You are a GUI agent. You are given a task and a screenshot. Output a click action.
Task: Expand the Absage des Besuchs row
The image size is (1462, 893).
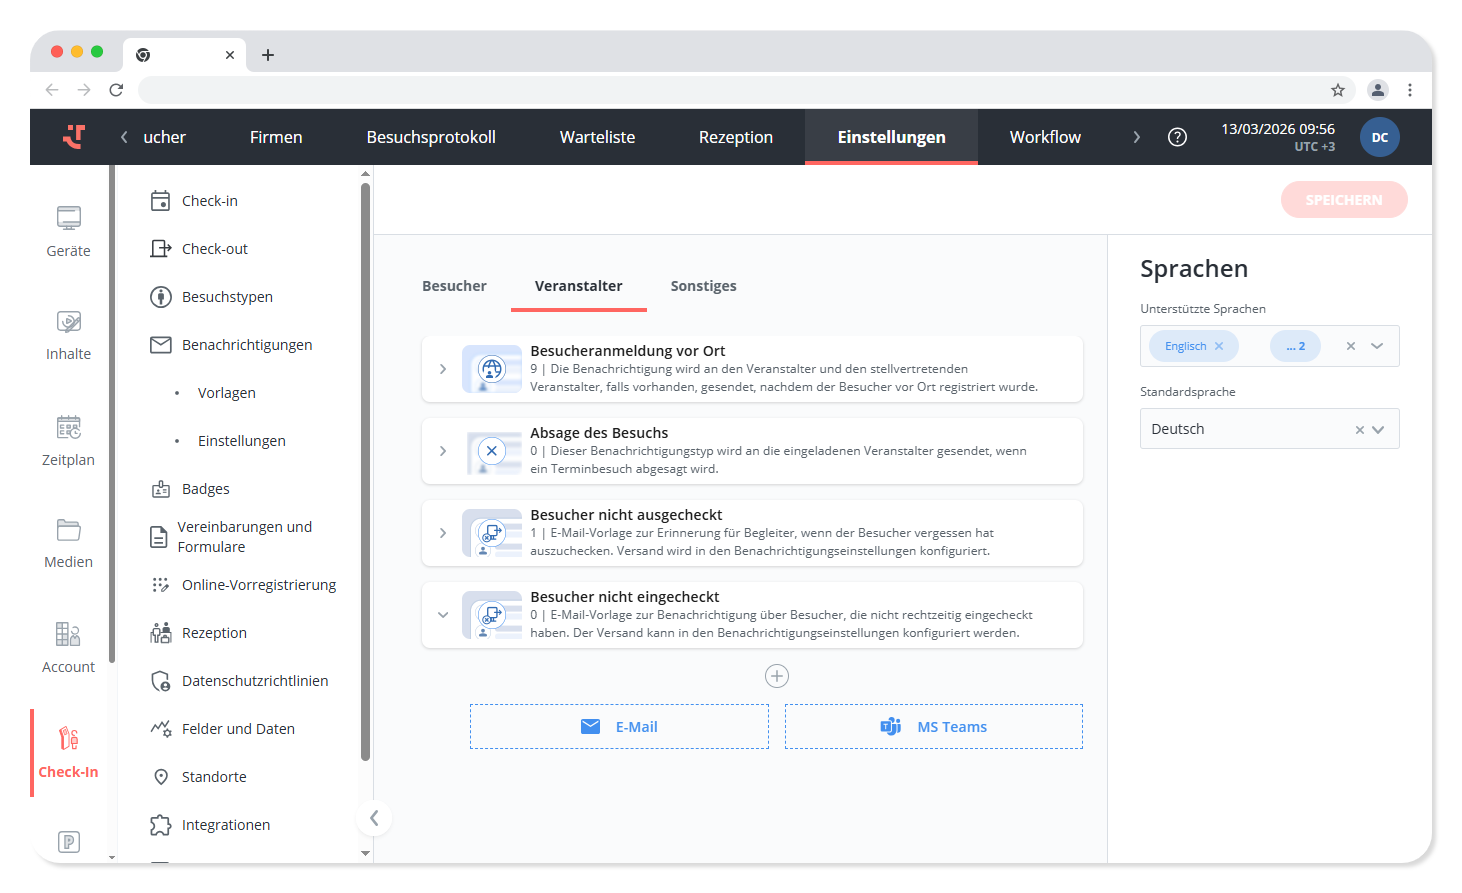[x=443, y=451]
